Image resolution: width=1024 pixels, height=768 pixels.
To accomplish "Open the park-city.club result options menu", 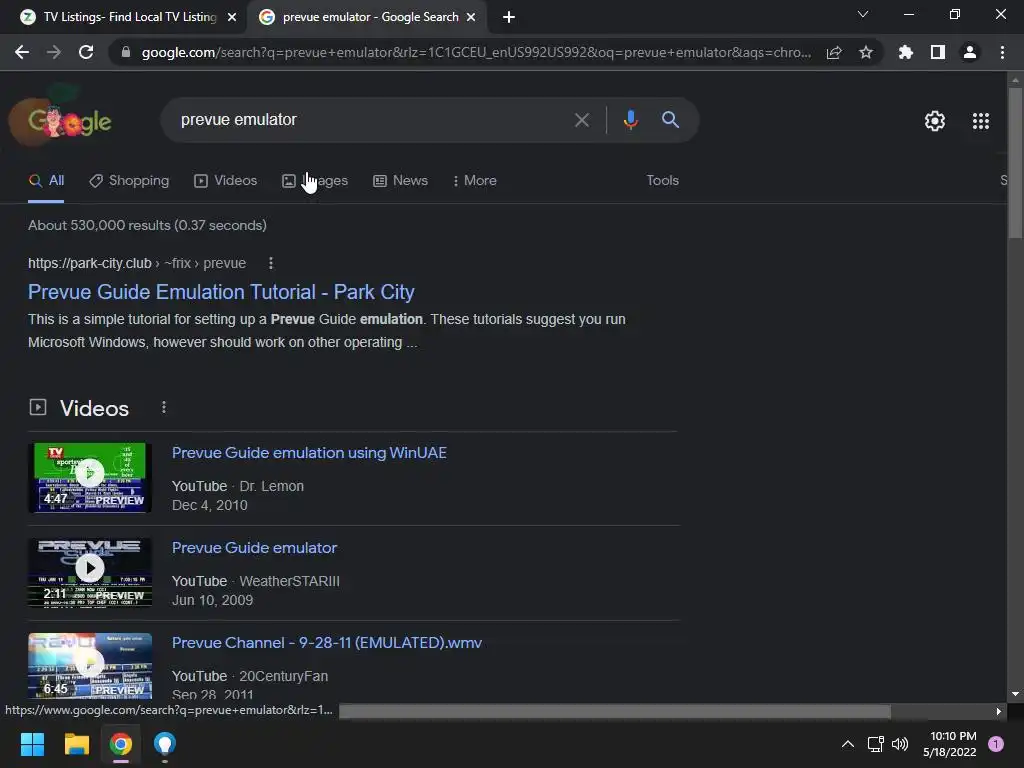I will point(271,263).
